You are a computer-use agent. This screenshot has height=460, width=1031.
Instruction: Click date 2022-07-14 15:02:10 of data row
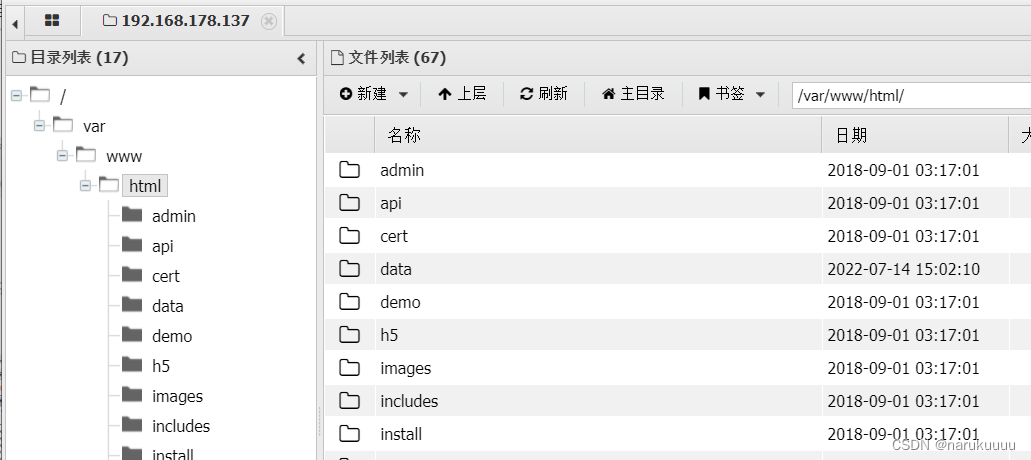903,269
